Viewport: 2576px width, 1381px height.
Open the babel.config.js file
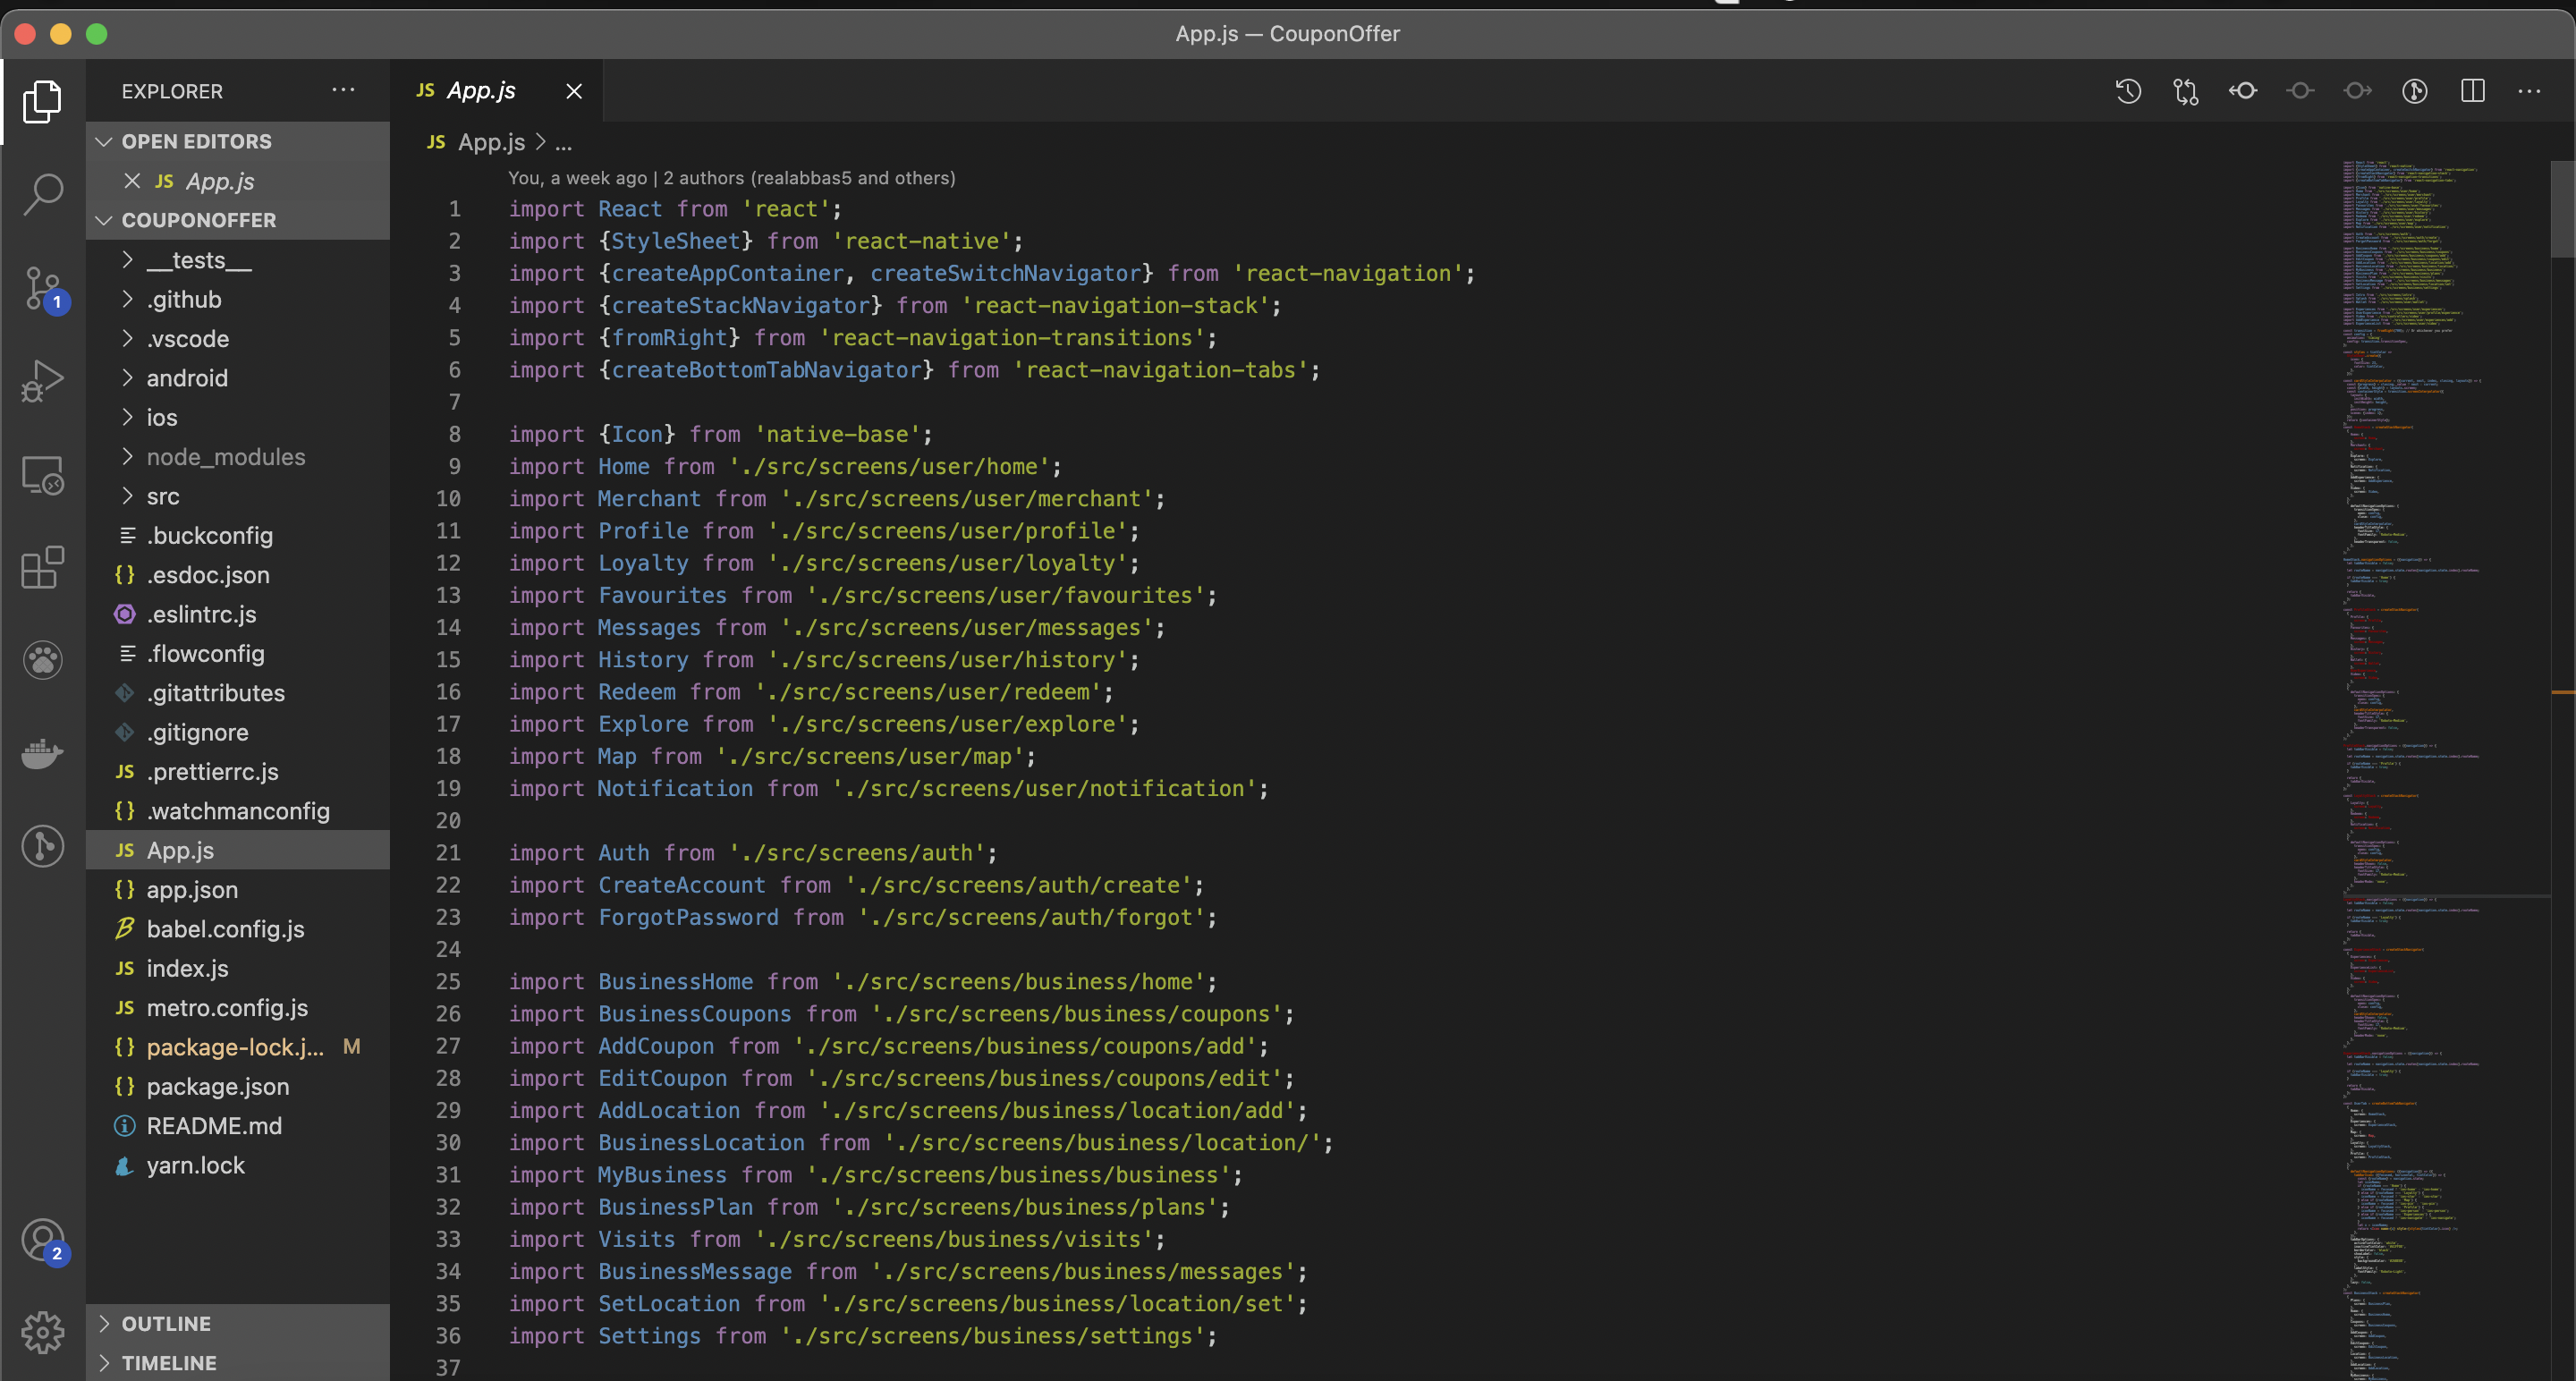pyautogui.click(x=238, y=929)
